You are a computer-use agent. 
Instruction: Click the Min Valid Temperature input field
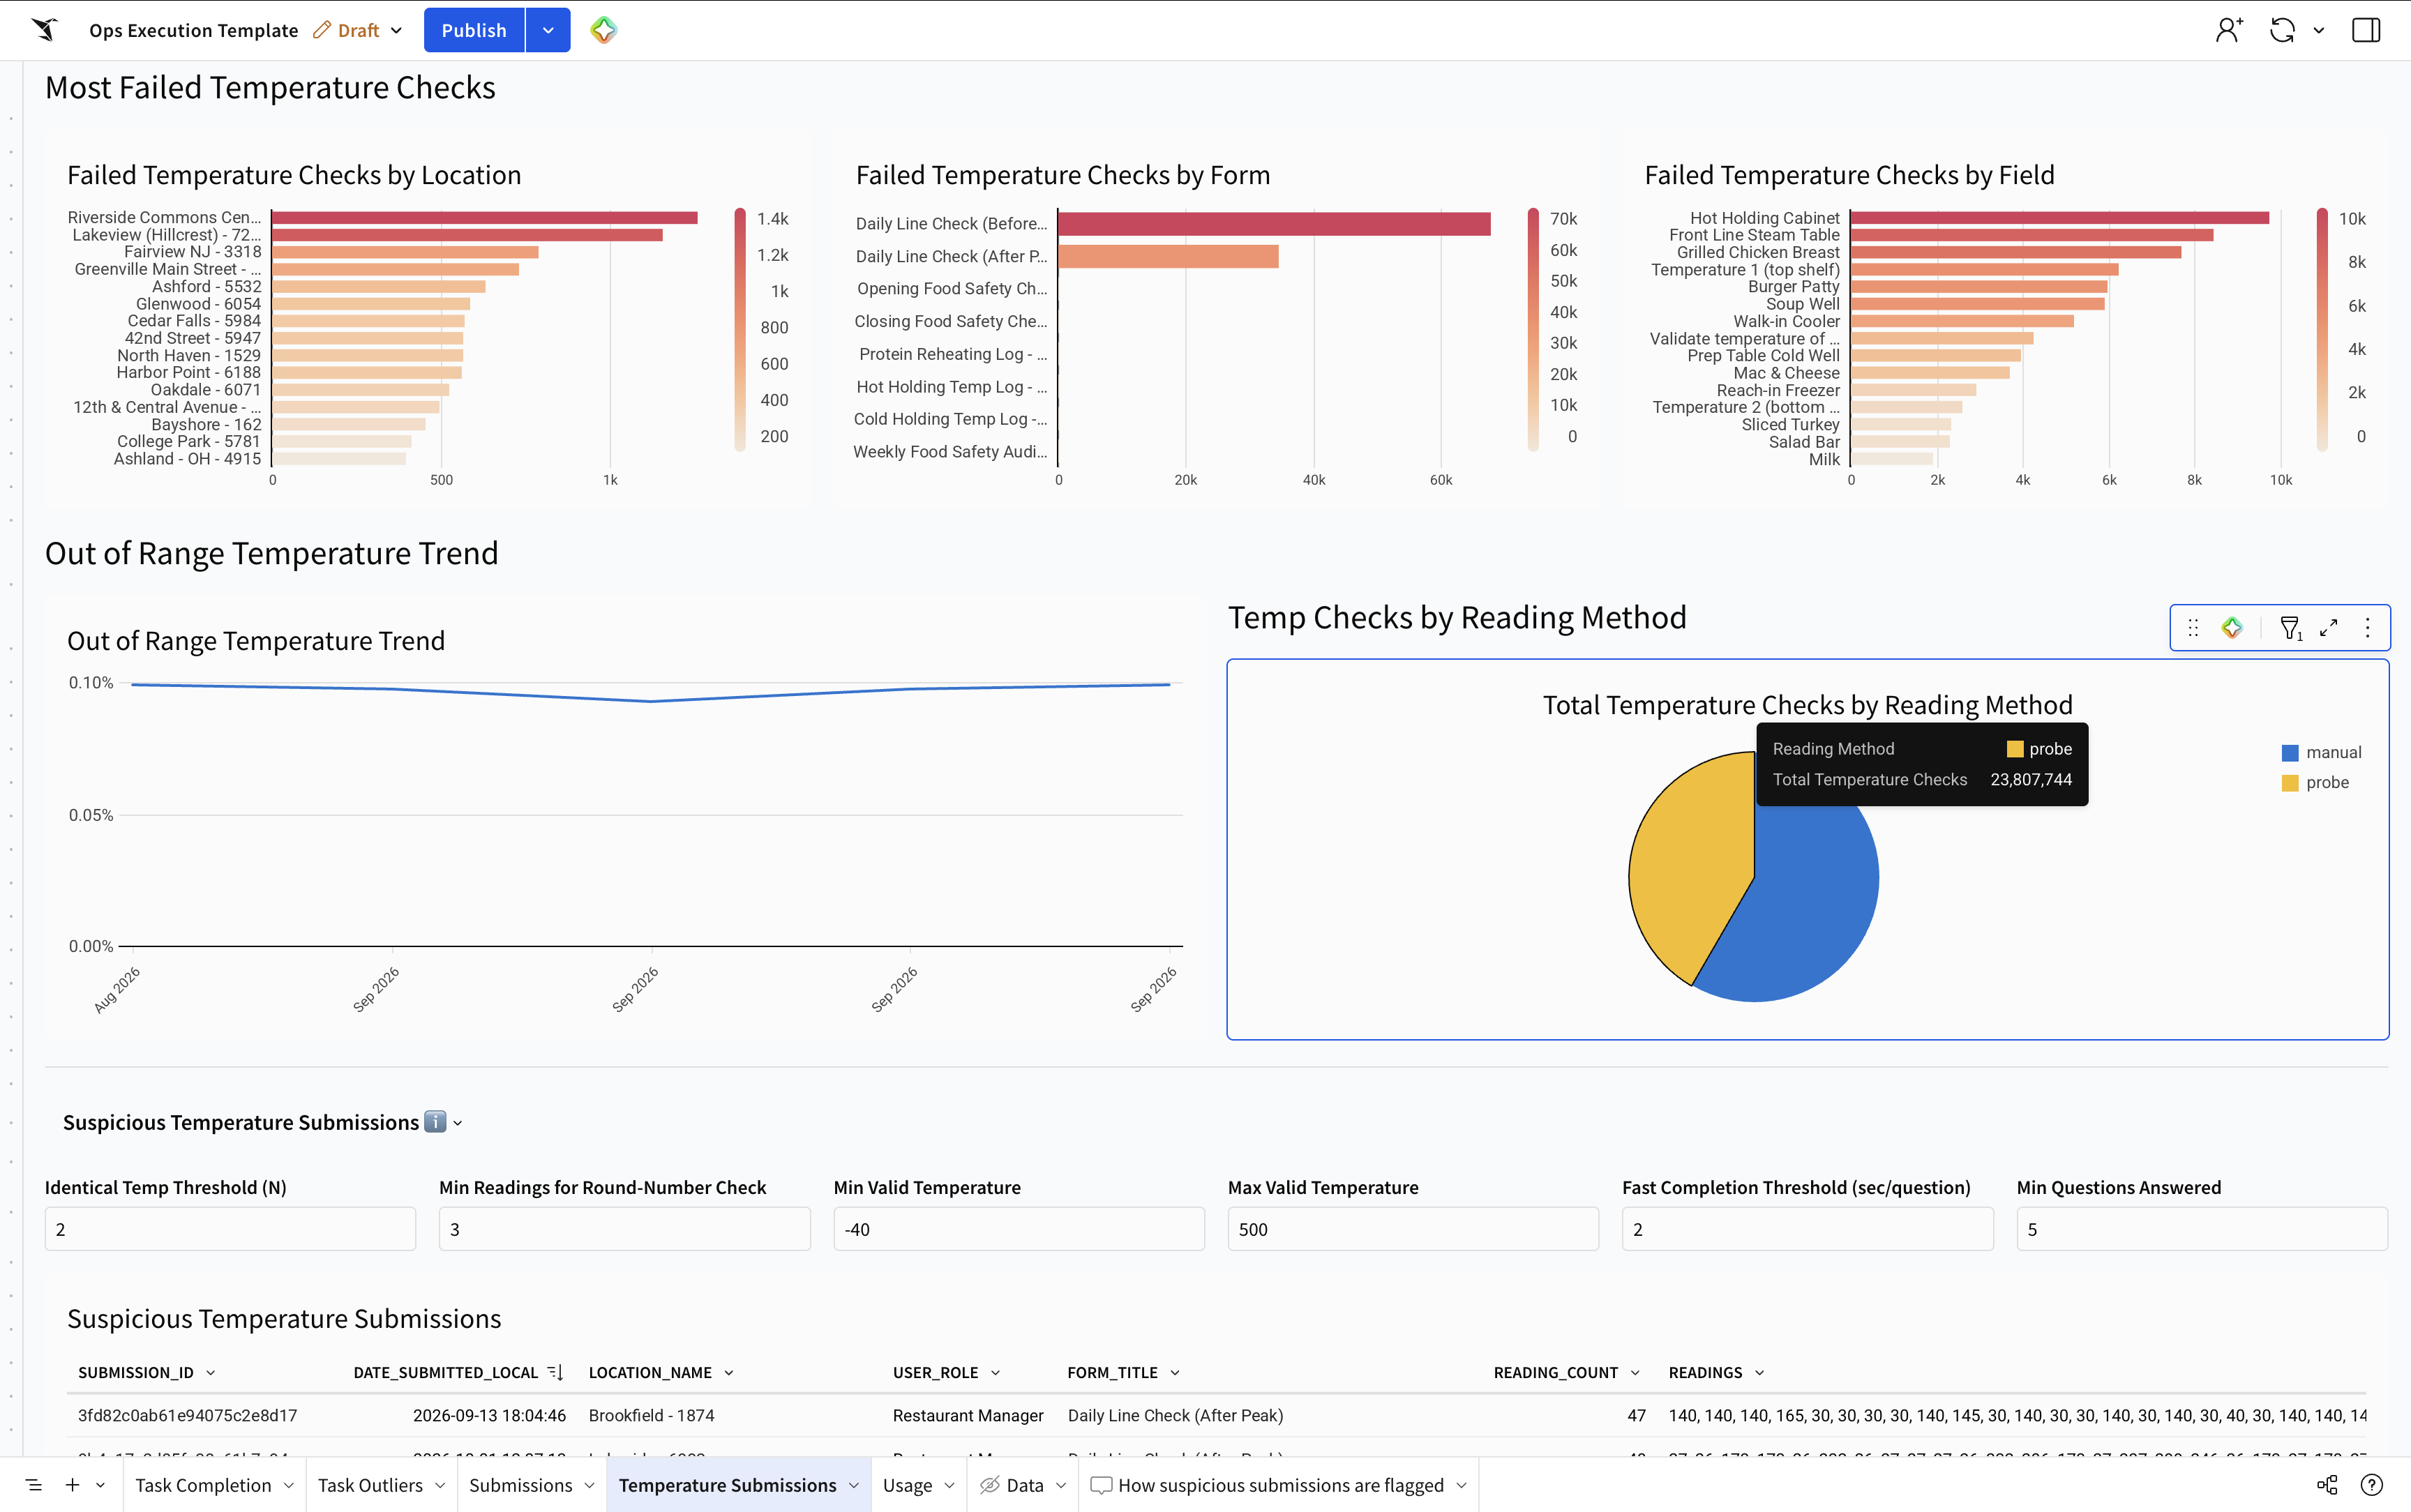1019,1229
